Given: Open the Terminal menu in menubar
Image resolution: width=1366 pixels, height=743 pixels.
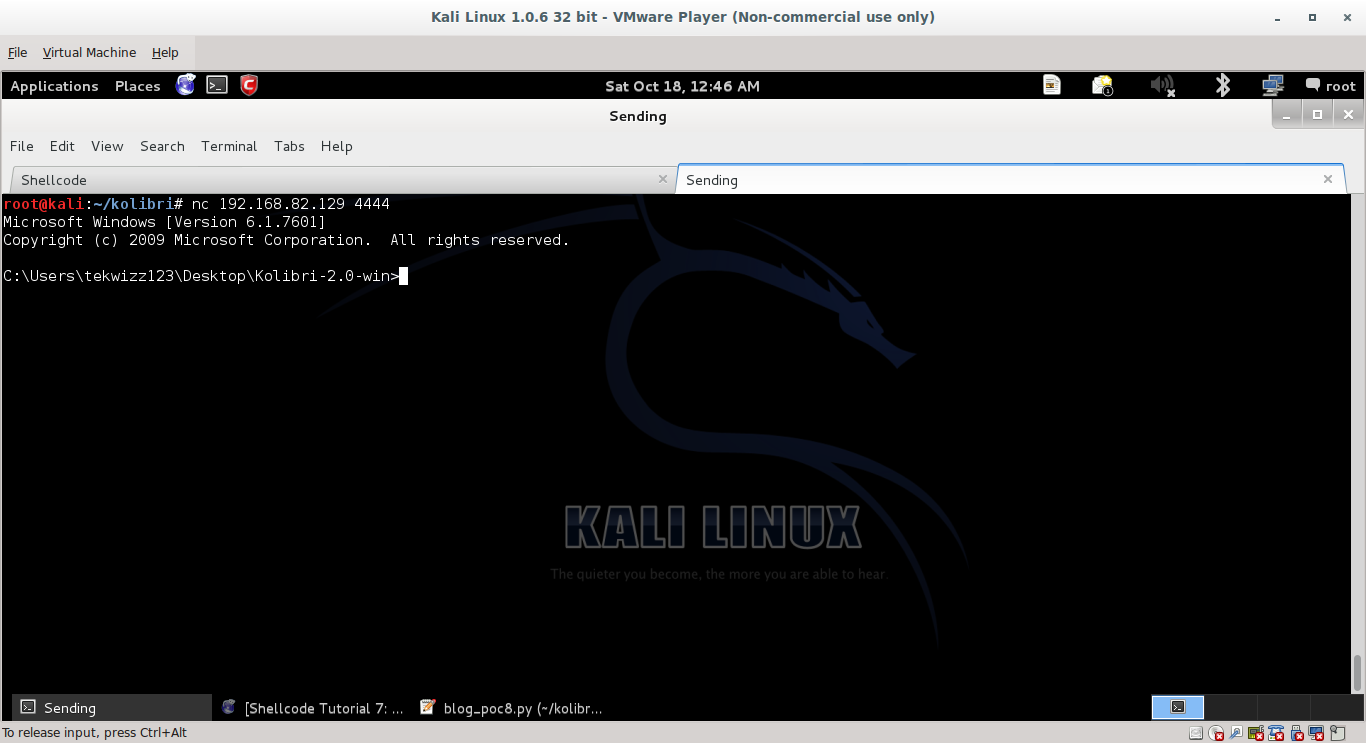Looking at the screenshot, I should click(229, 146).
